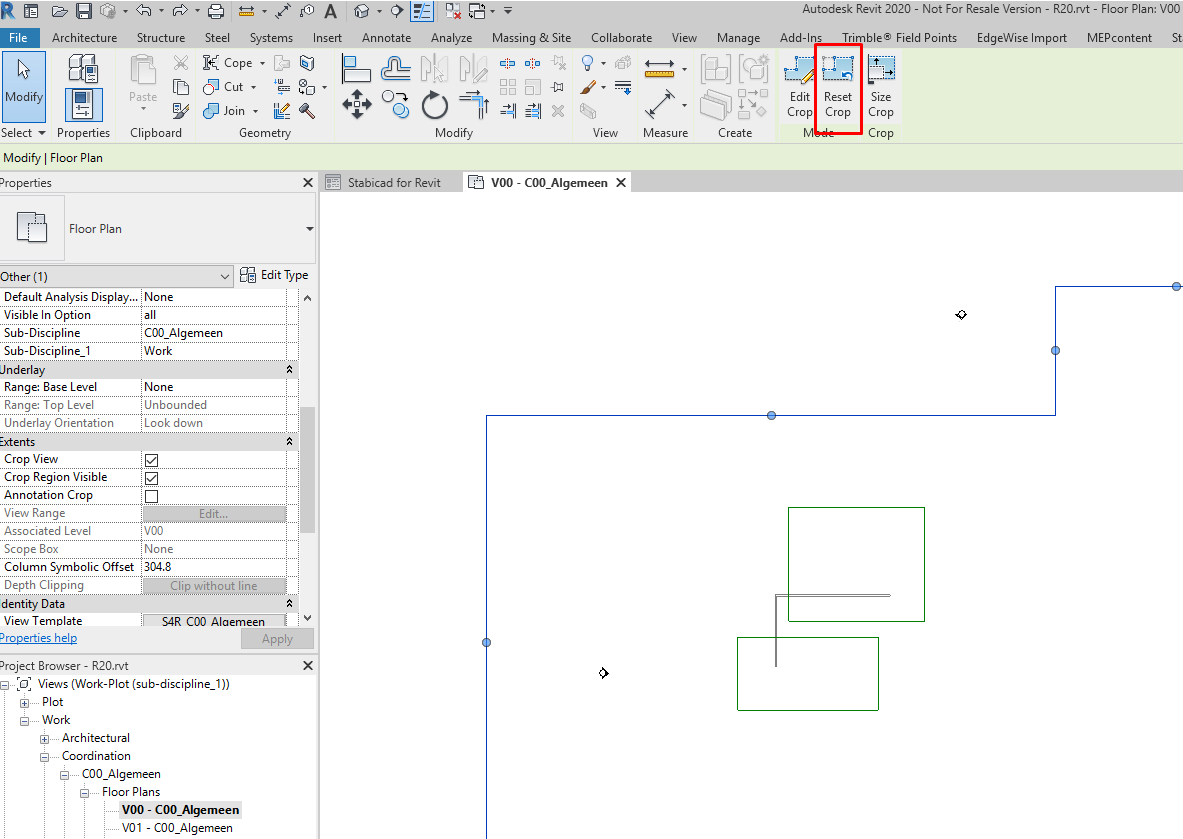Screen dimensions: 1183x839
Task: Click the Column Symbolic Offset value field
Action: (214, 567)
